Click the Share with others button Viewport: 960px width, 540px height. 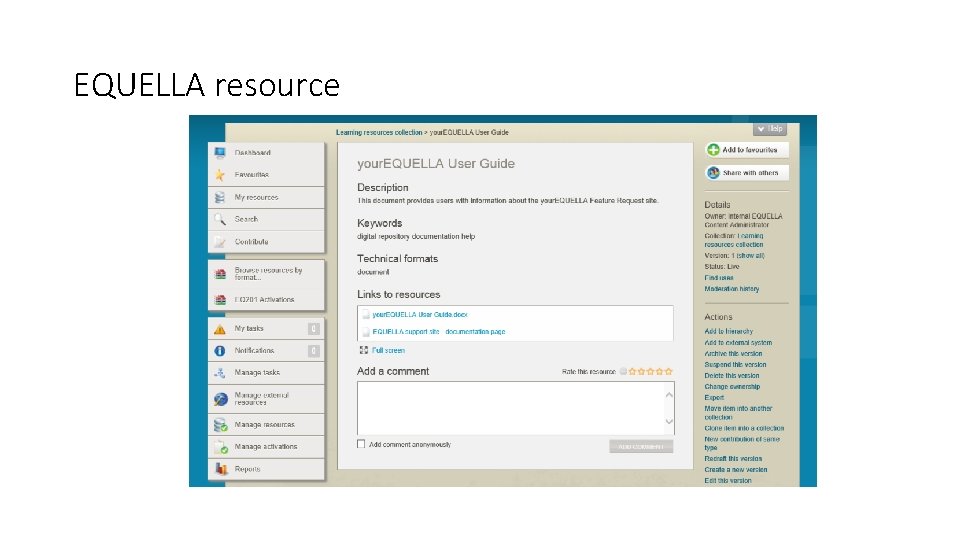pyautogui.click(x=746, y=173)
